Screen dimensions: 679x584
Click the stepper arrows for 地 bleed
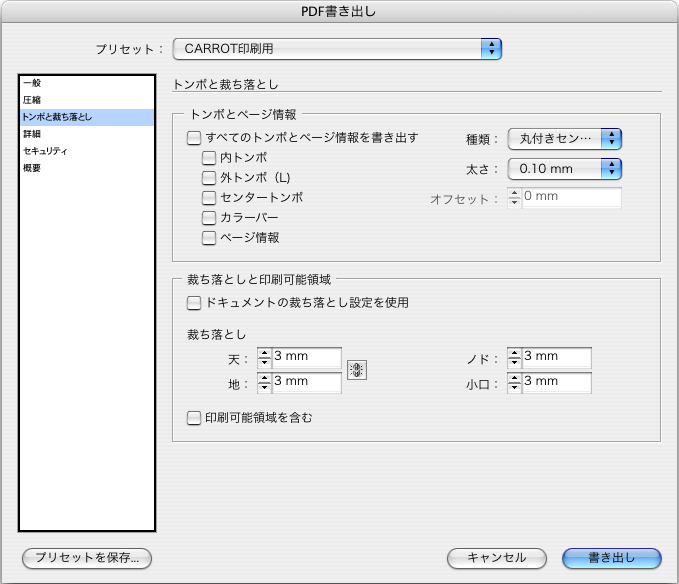(264, 383)
